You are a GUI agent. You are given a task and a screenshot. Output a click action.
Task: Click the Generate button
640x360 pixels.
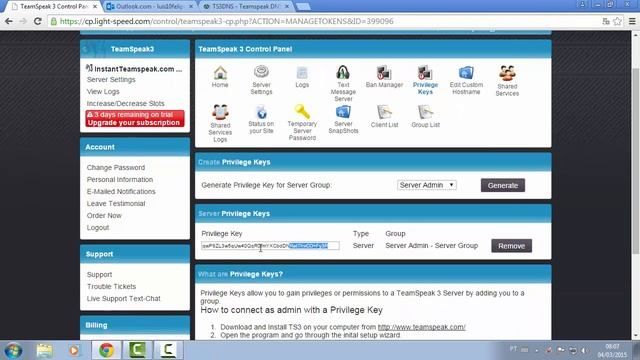(x=503, y=185)
